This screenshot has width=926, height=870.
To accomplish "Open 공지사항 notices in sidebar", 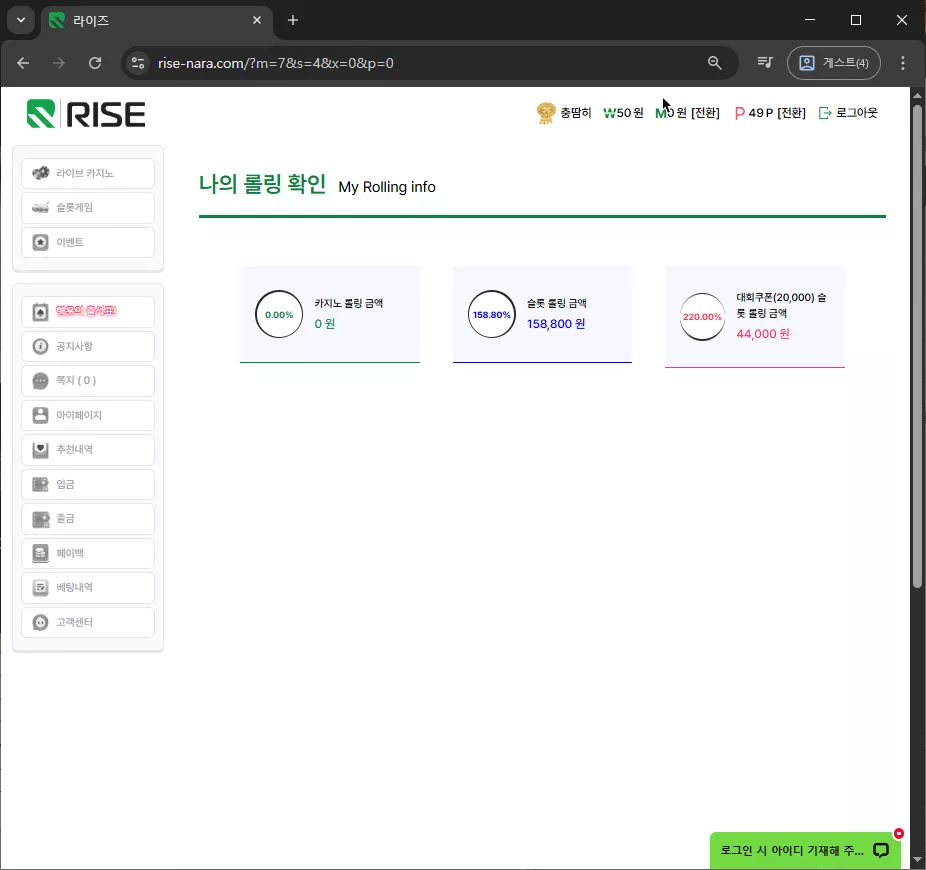I will pos(88,346).
